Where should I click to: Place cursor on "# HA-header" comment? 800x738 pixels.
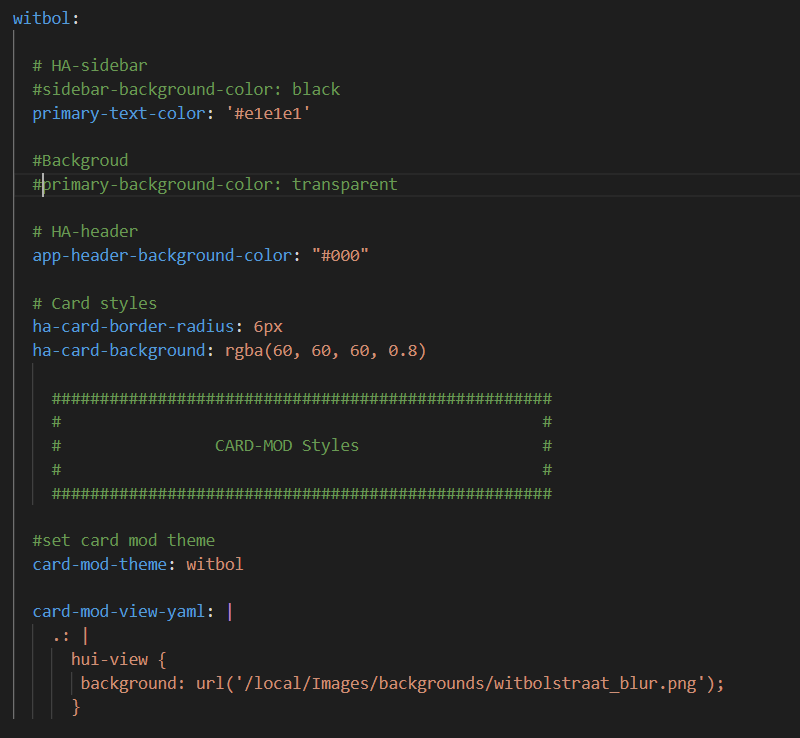tap(85, 231)
